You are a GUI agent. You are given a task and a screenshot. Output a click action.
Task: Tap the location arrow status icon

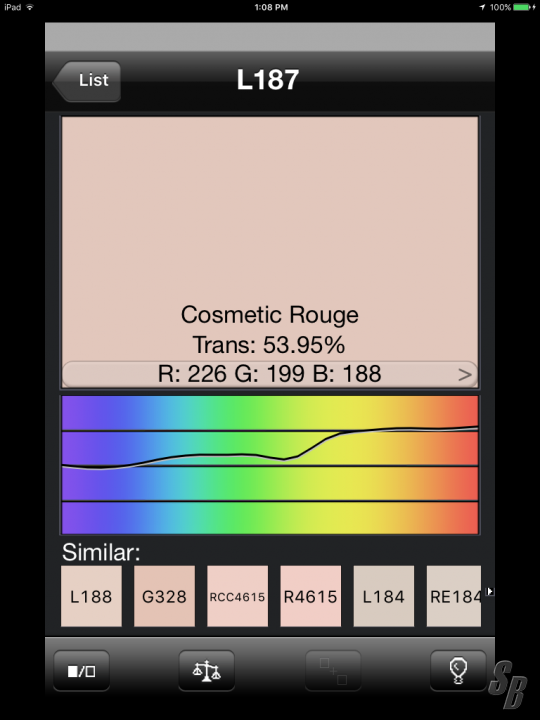tap(482, 7)
